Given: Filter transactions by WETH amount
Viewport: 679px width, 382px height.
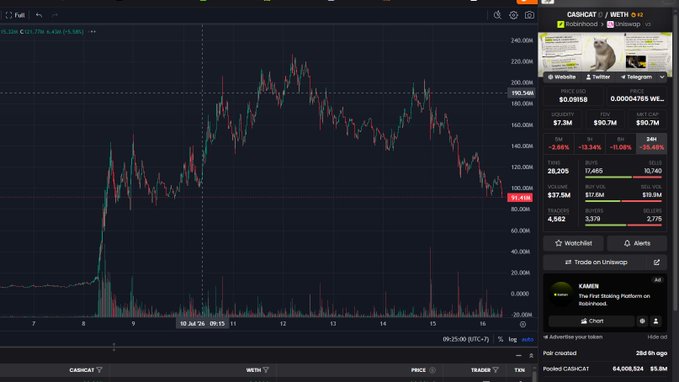Looking at the screenshot, I should pos(266,370).
